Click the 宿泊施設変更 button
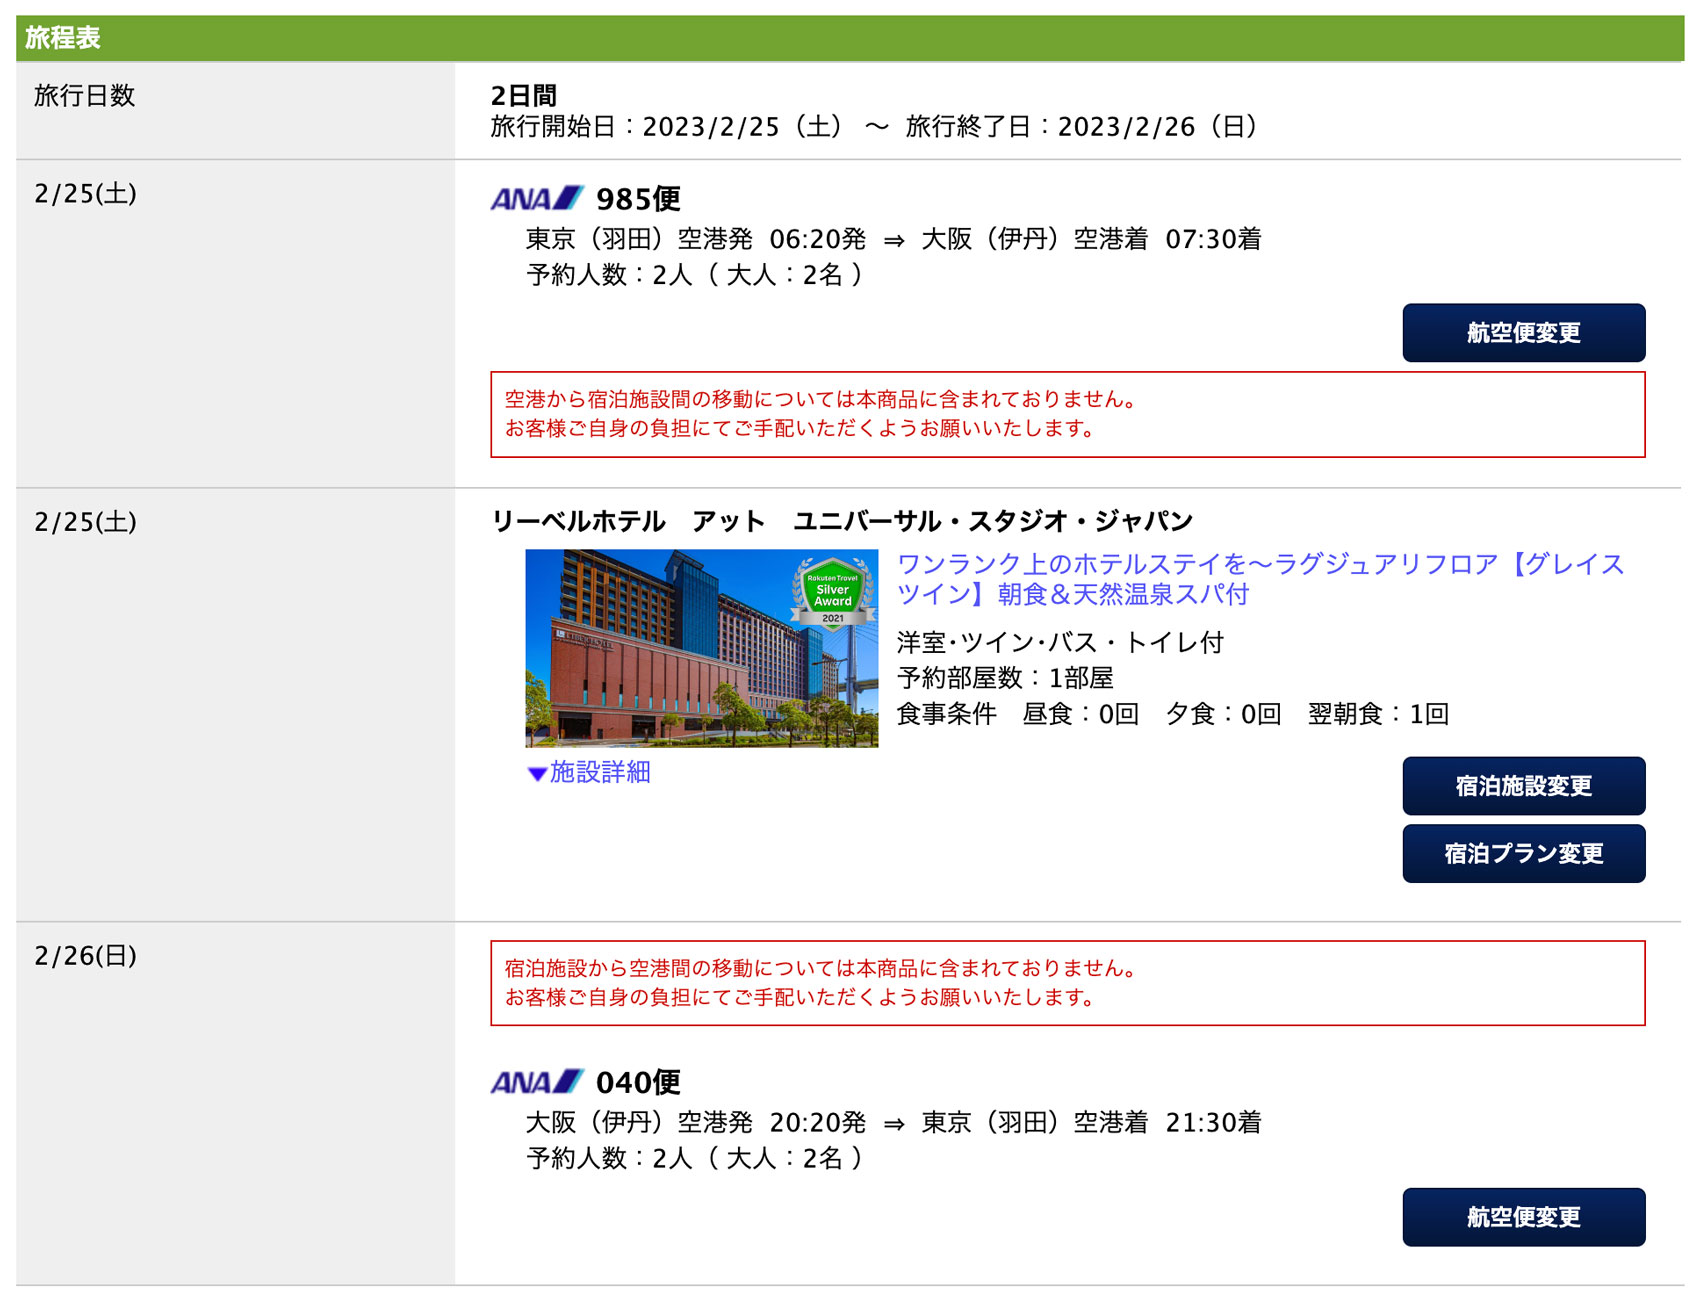The height and width of the screenshot is (1298, 1700). click(x=1523, y=786)
